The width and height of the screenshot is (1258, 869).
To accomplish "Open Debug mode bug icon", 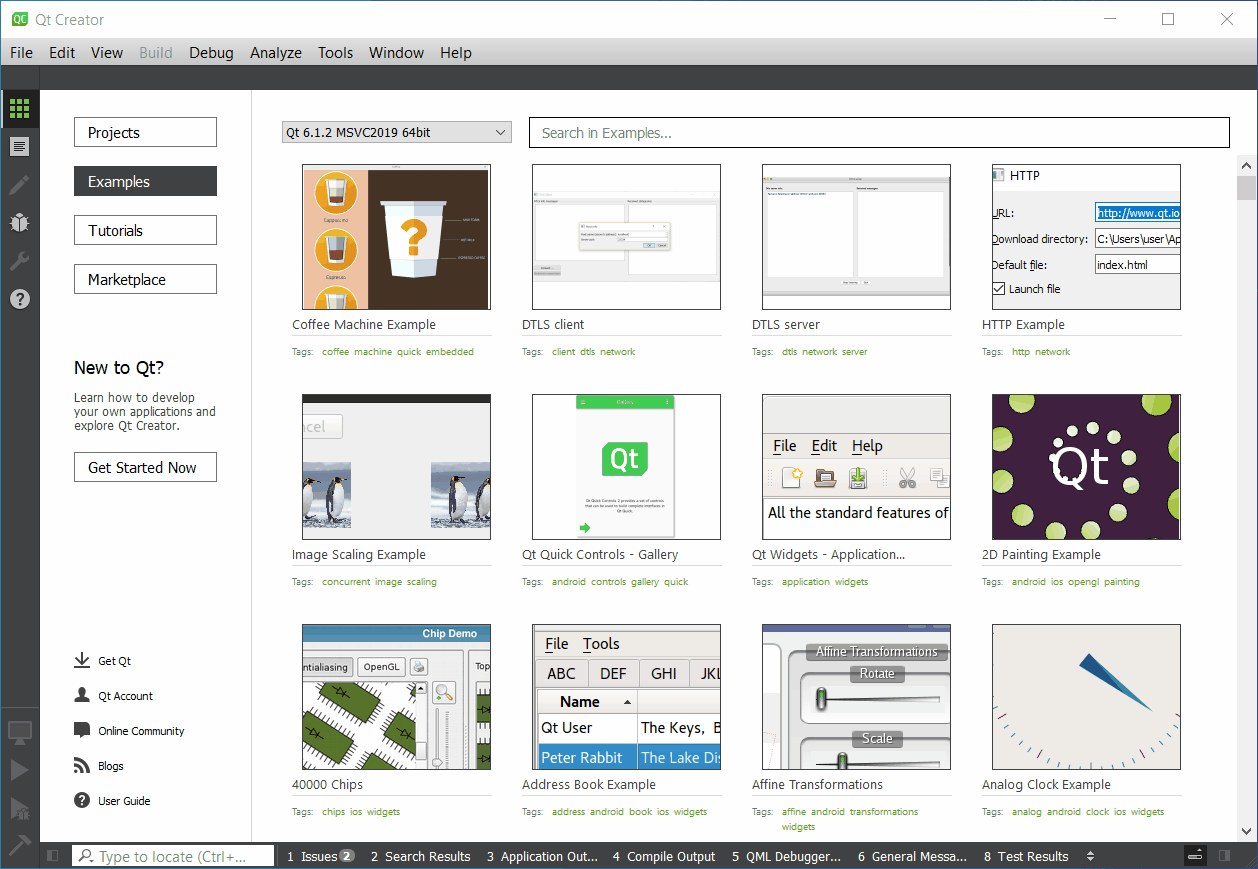I will coord(19,222).
